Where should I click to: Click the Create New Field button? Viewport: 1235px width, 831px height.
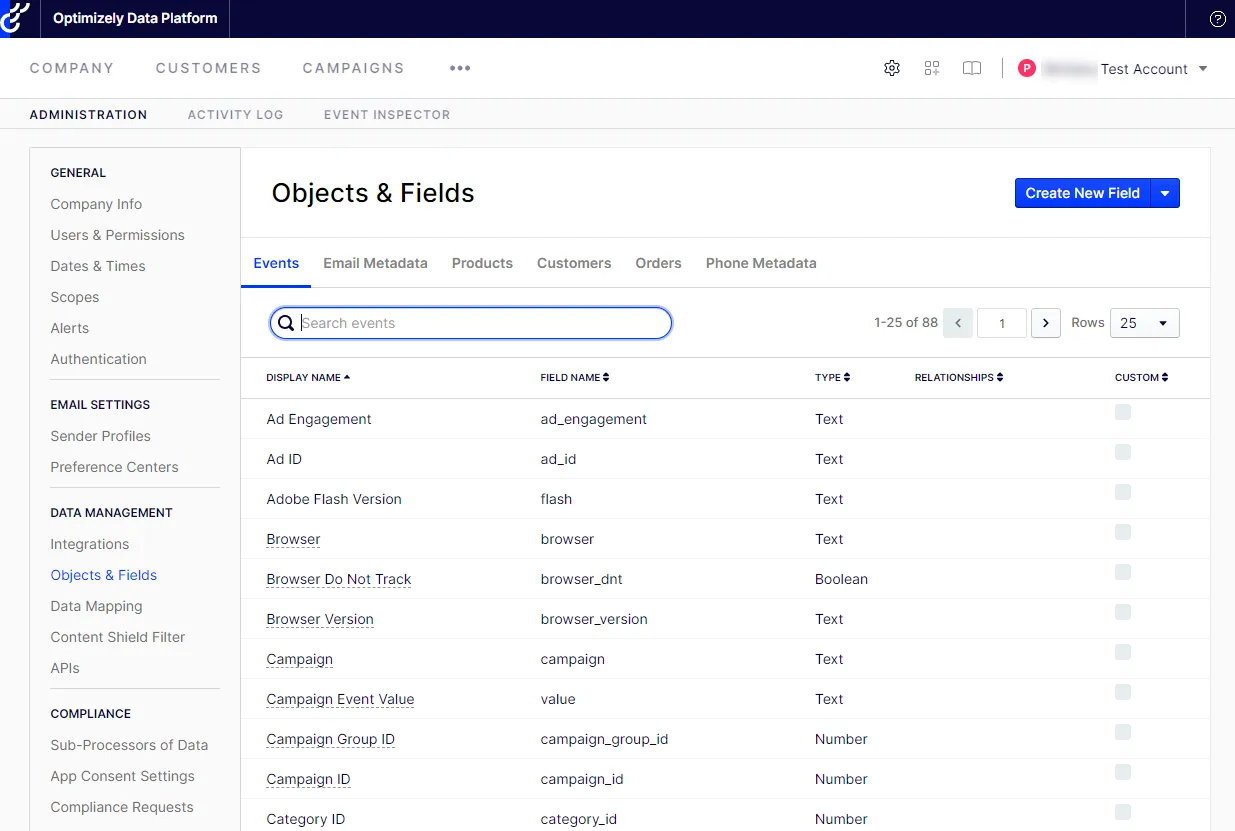1083,193
